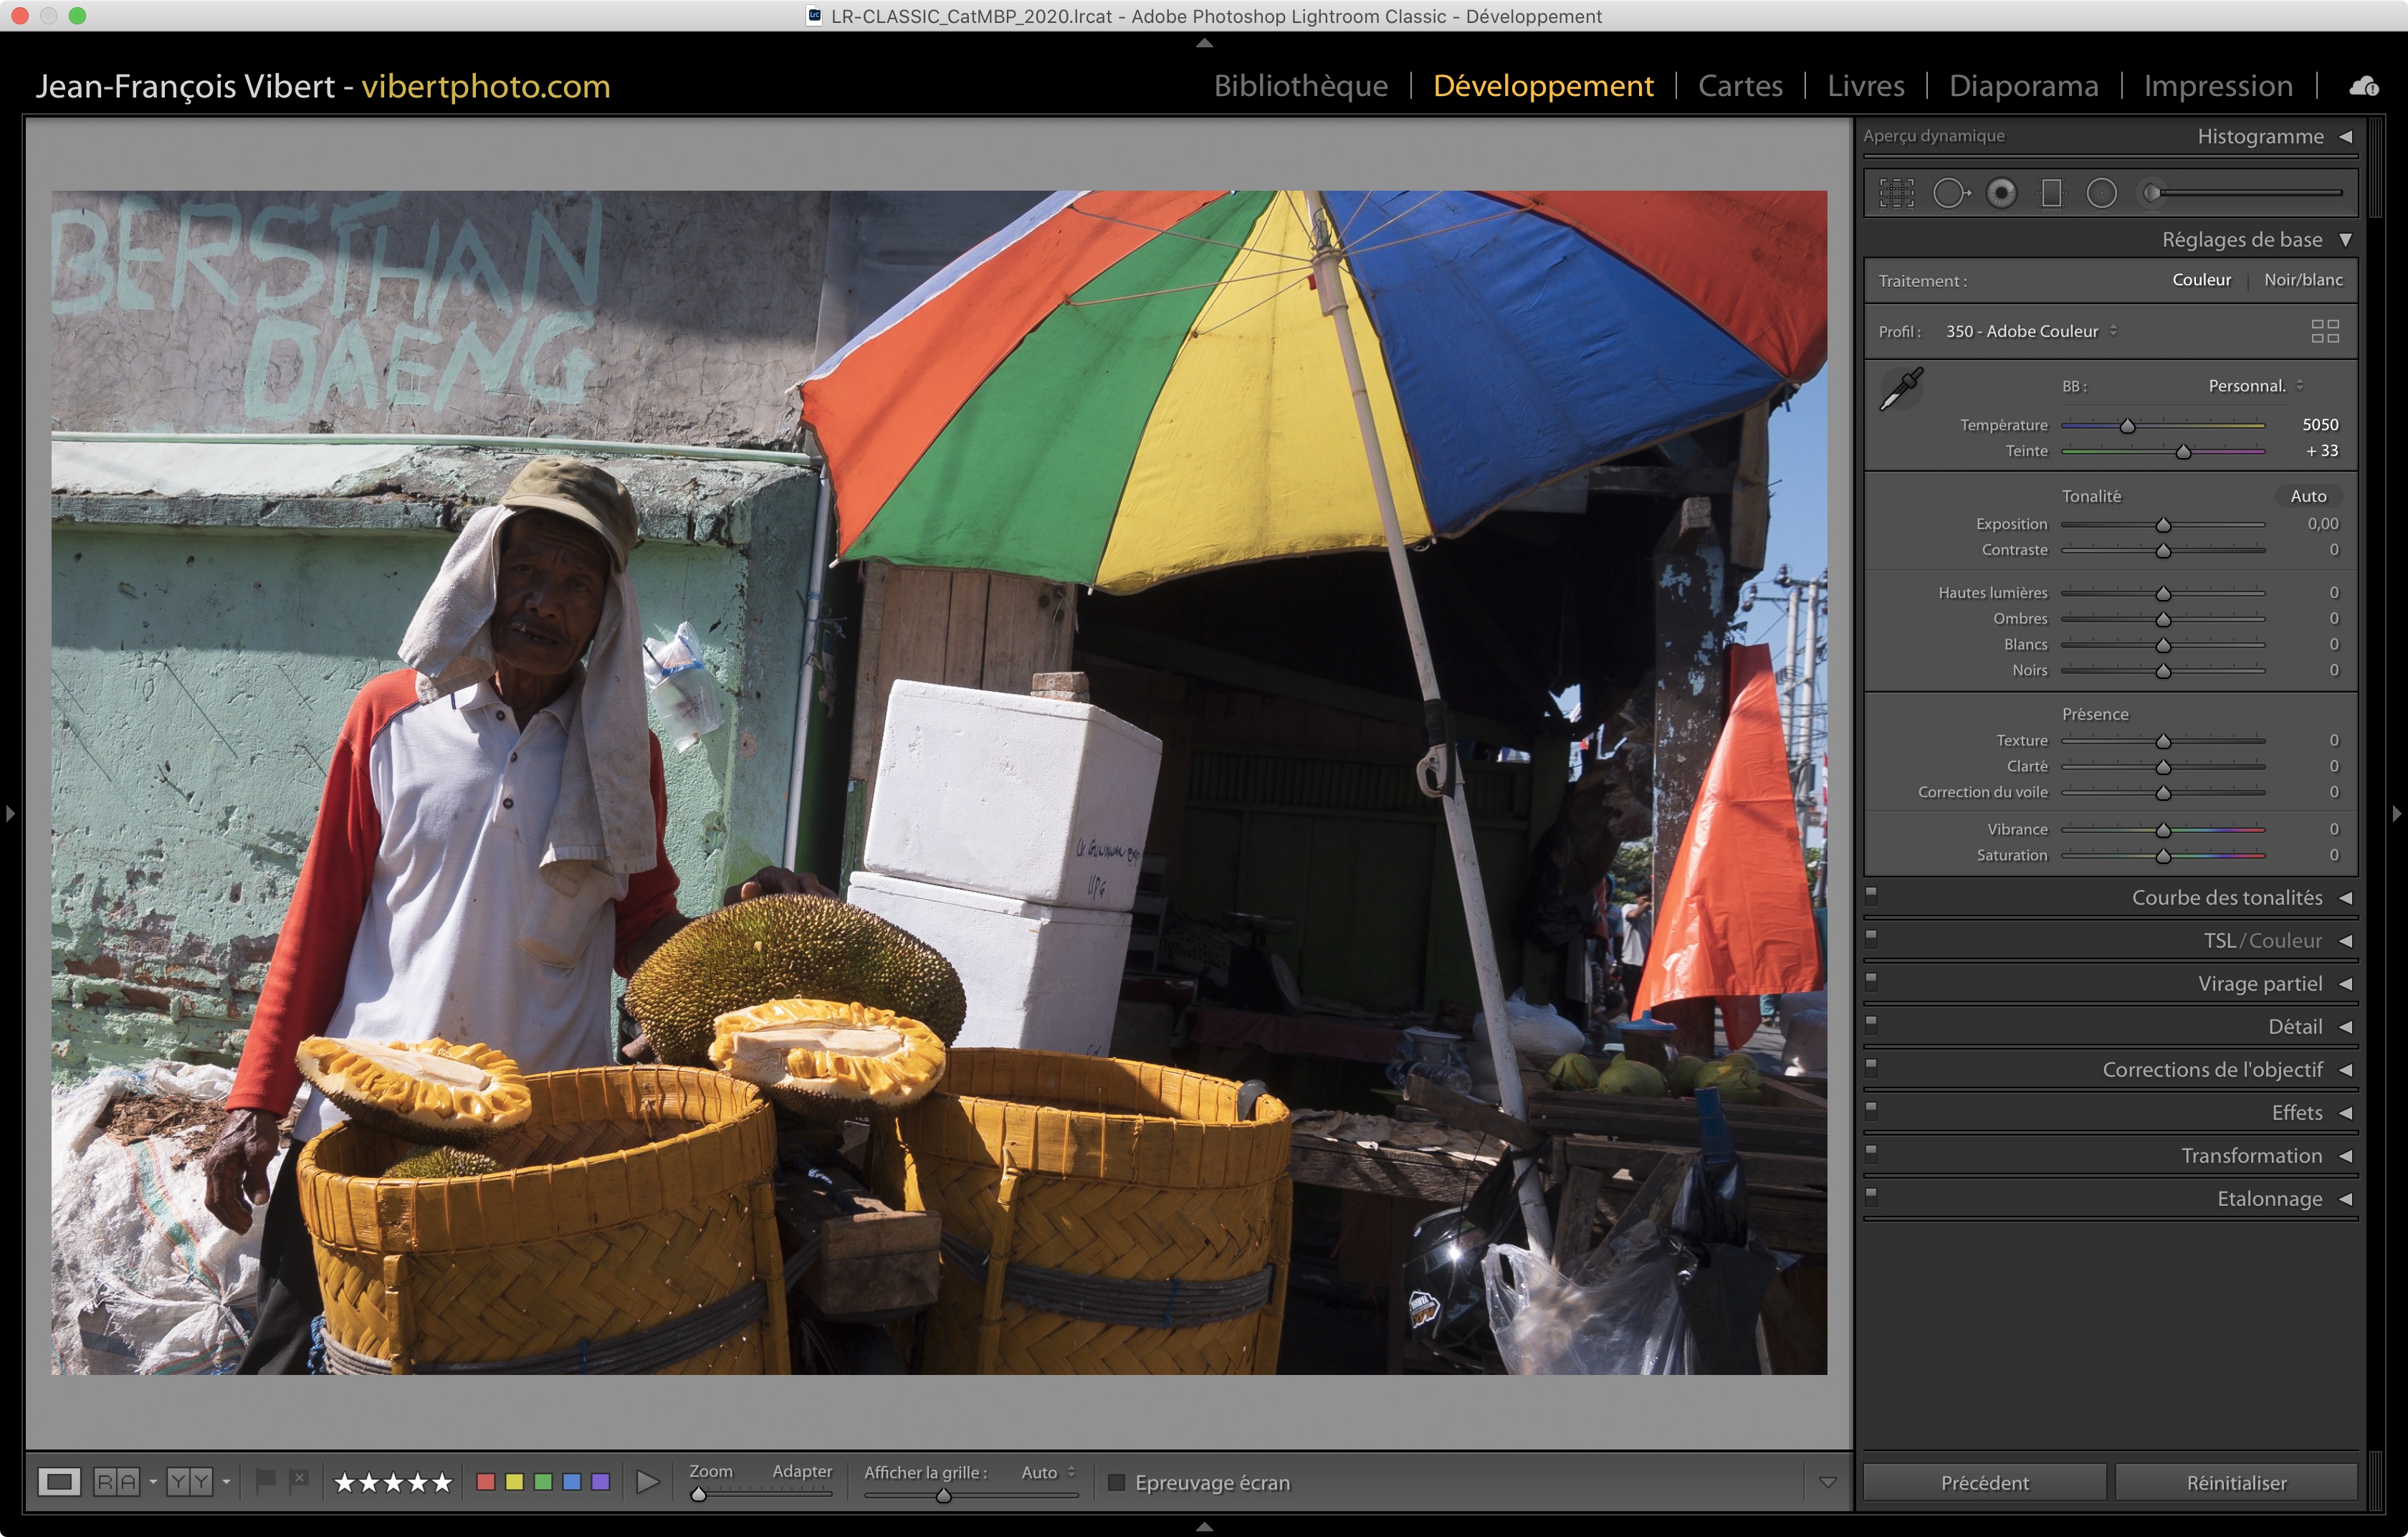Start the slideshow play button
The height and width of the screenshot is (1537, 2408).
(648, 1482)
